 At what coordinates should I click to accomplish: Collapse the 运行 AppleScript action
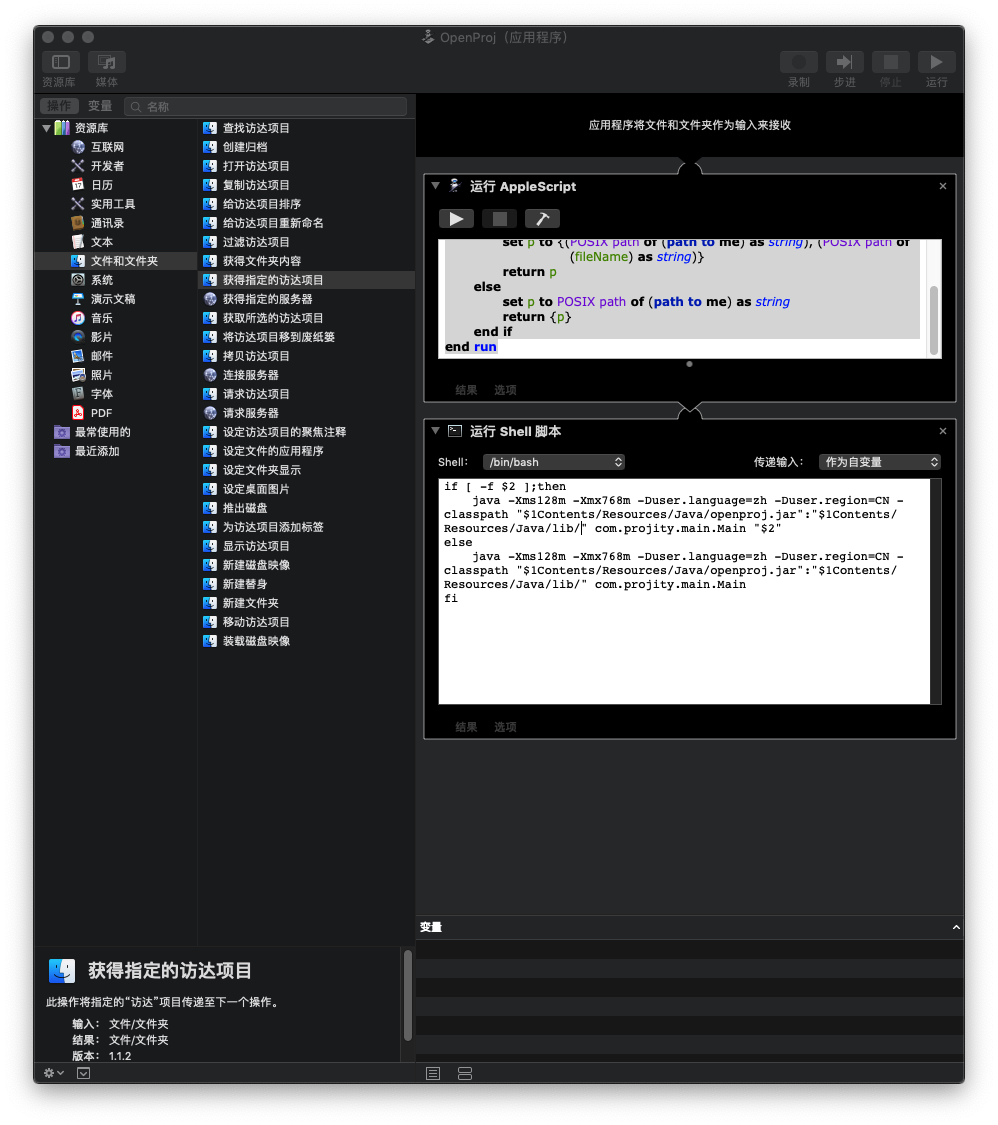435,186
